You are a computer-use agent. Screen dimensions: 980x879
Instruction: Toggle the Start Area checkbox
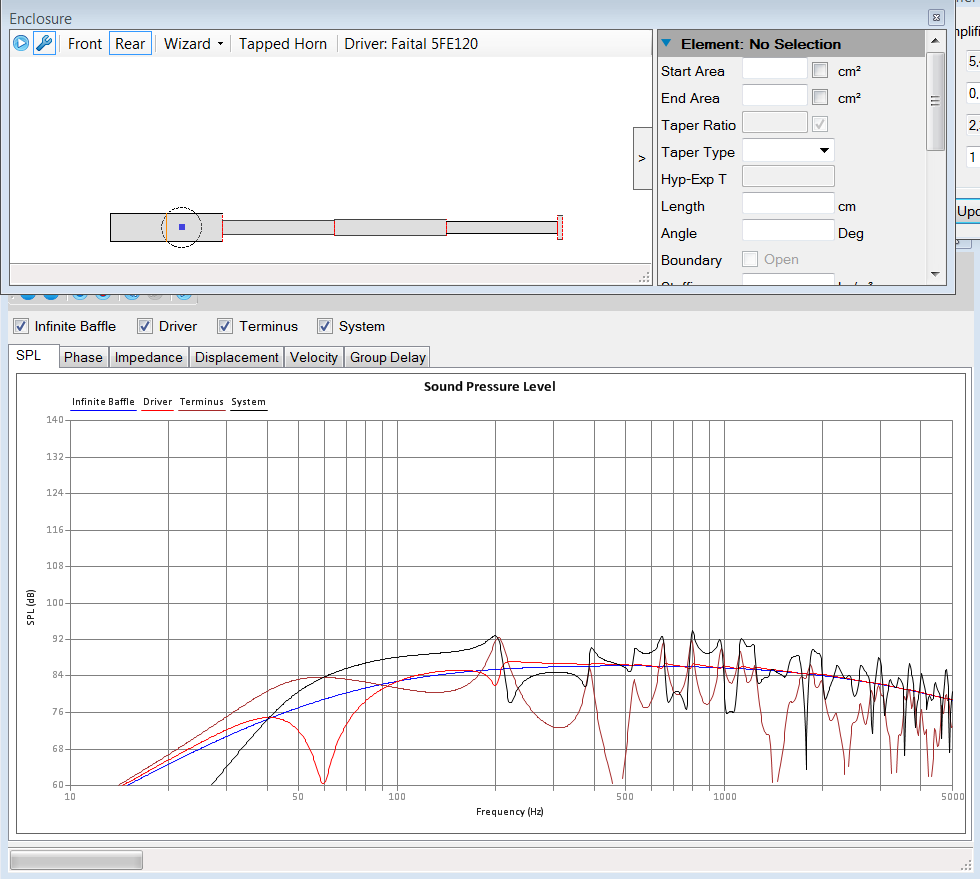coord(820,70)
